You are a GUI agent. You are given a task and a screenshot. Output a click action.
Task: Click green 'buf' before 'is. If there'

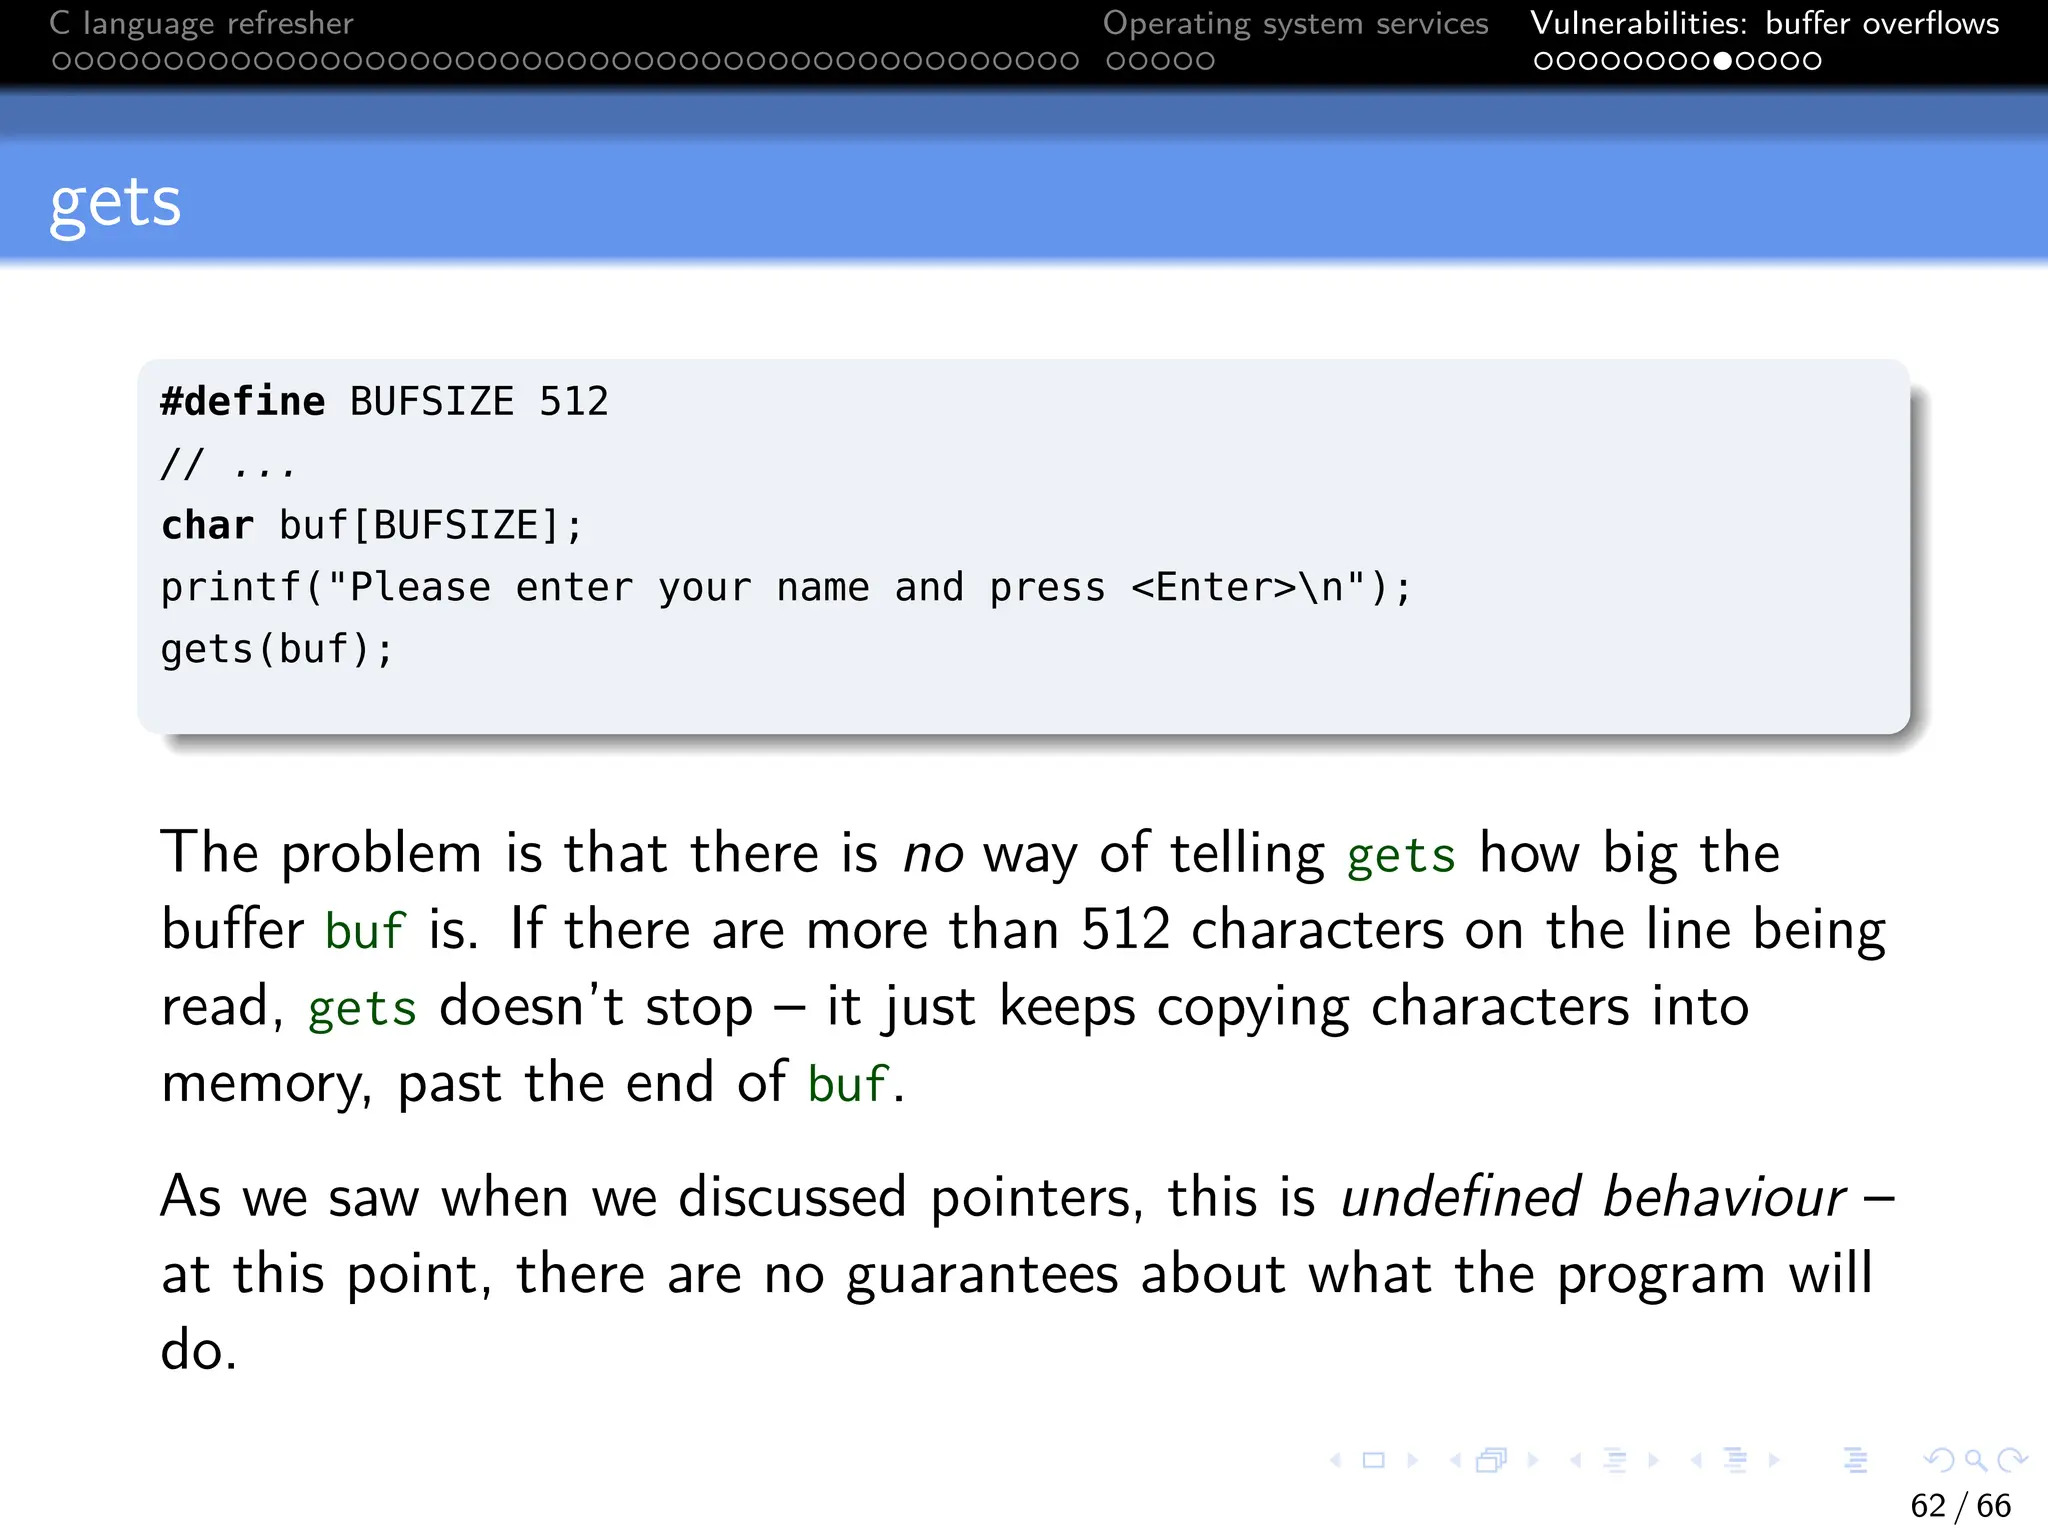(x=365, y=932)
